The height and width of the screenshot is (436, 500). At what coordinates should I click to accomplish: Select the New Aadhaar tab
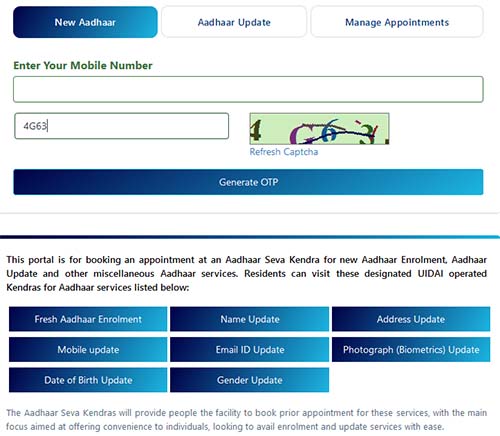(85, 22)
